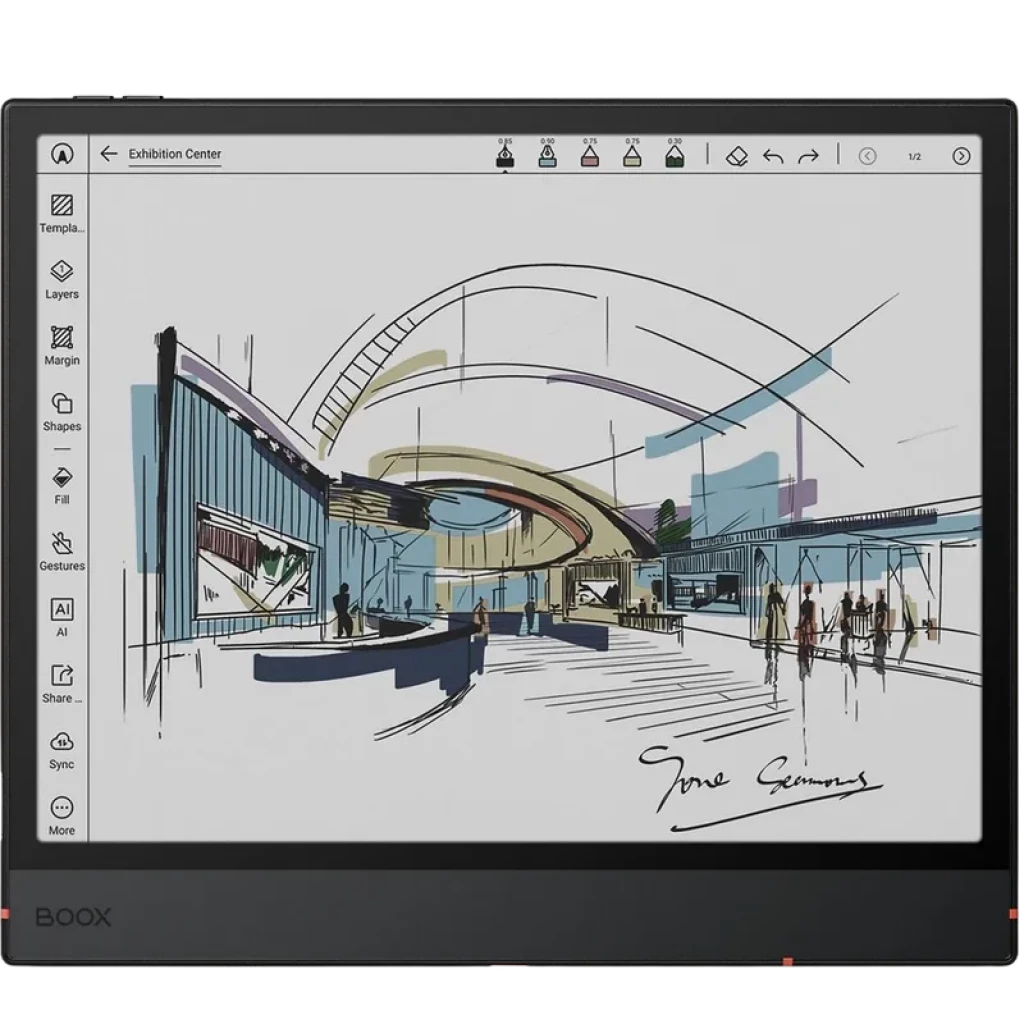Tap the circular navigation ball at top left
Viewport: 1024px width, 1024px height.
62,155
